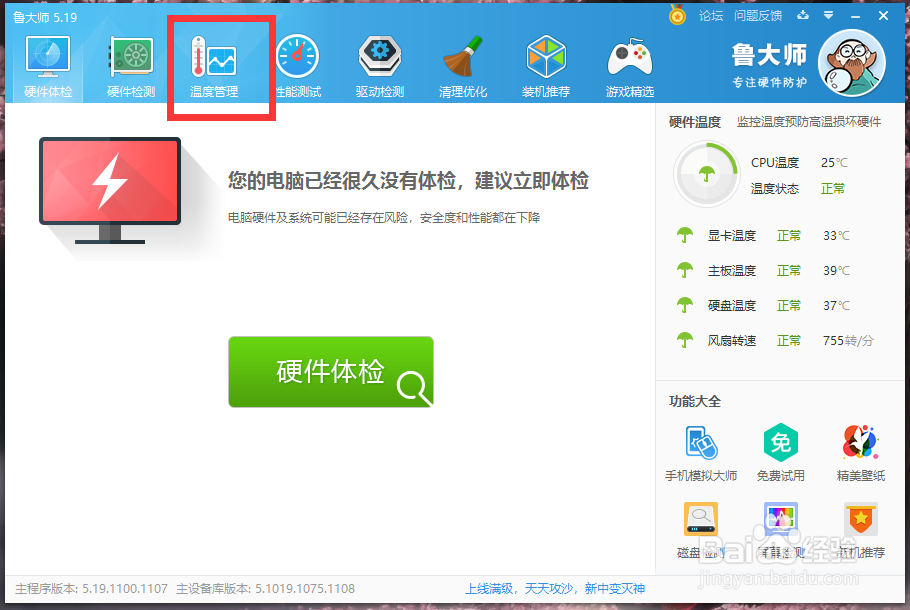Open the title bar dropdown menu arrow
910x610 pixels.
[829, 15]
